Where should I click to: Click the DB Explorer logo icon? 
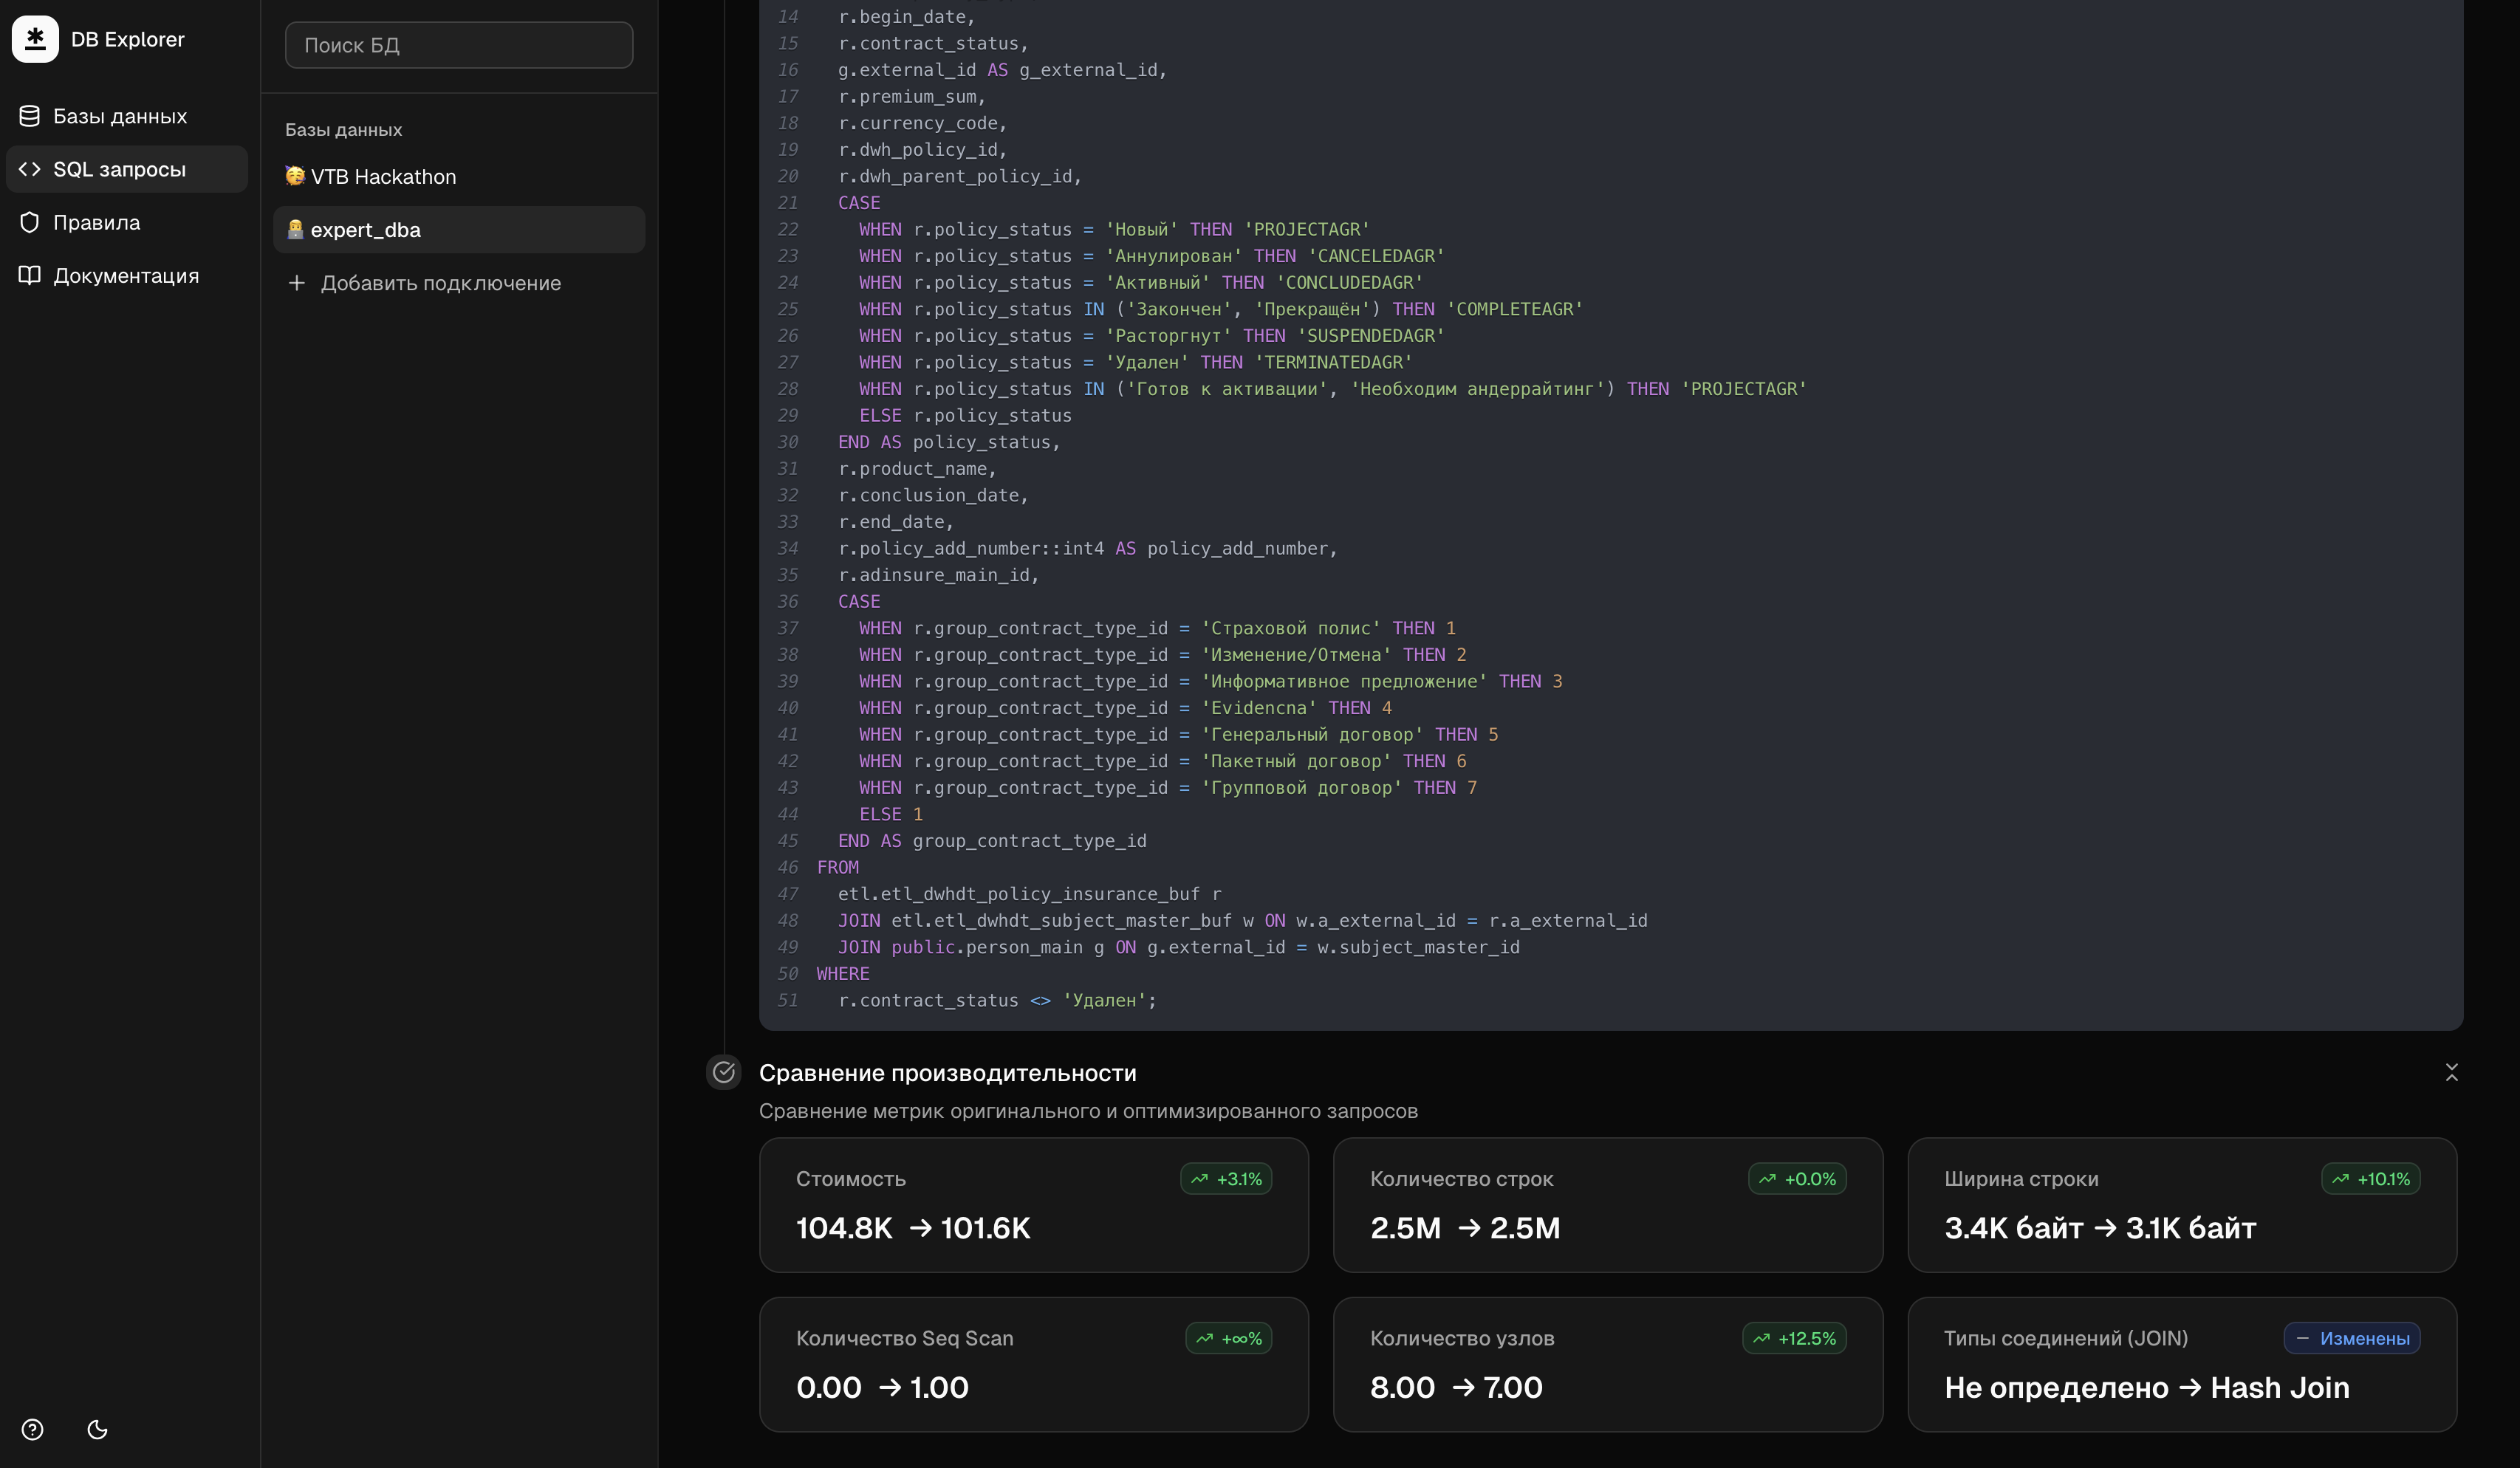(35, 39)
